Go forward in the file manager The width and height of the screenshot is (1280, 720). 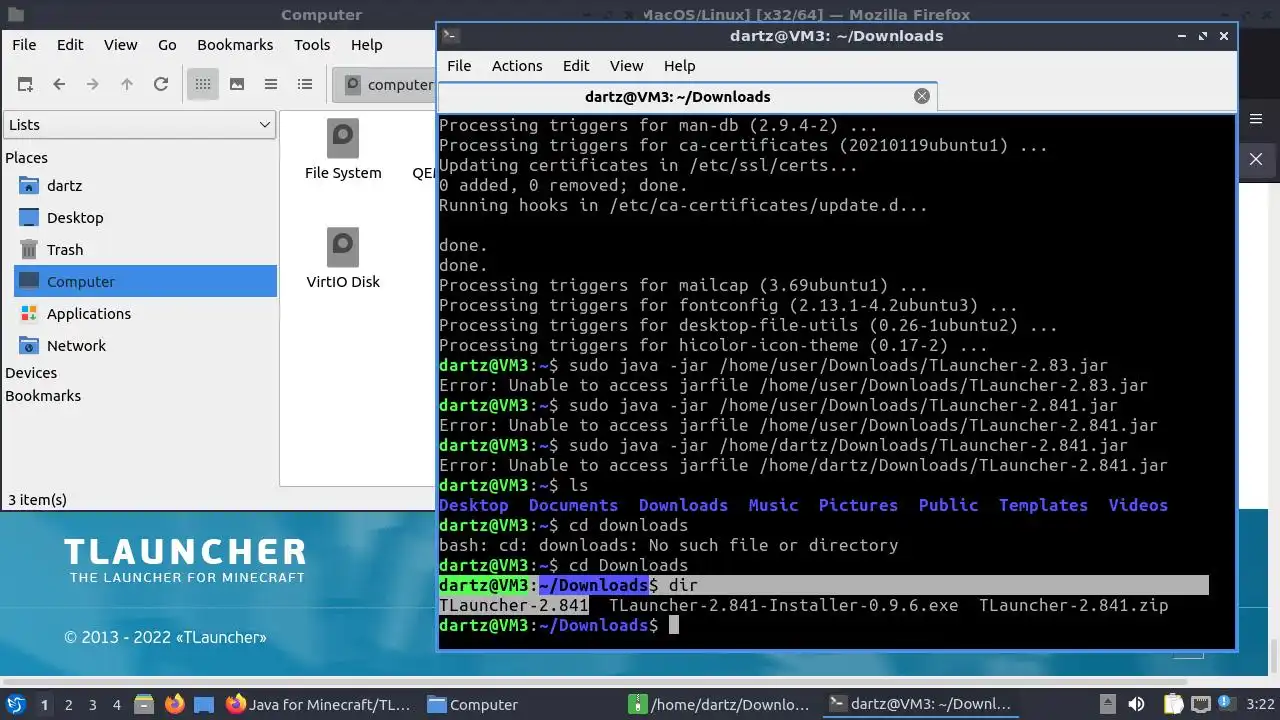click(93, 85)
